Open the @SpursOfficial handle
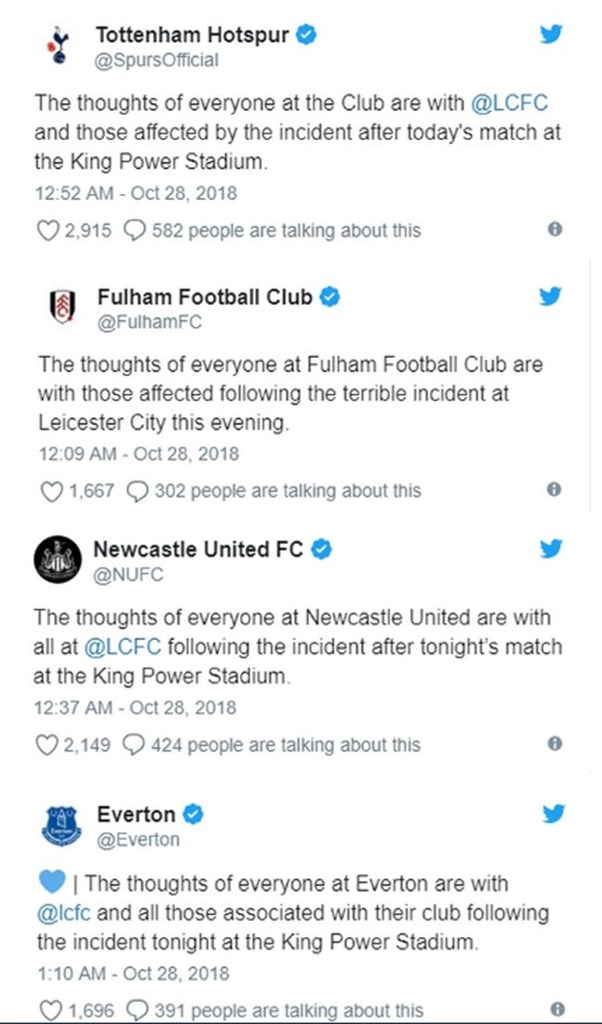This screenshot has height=1024, width=602. tap(156, 60)
